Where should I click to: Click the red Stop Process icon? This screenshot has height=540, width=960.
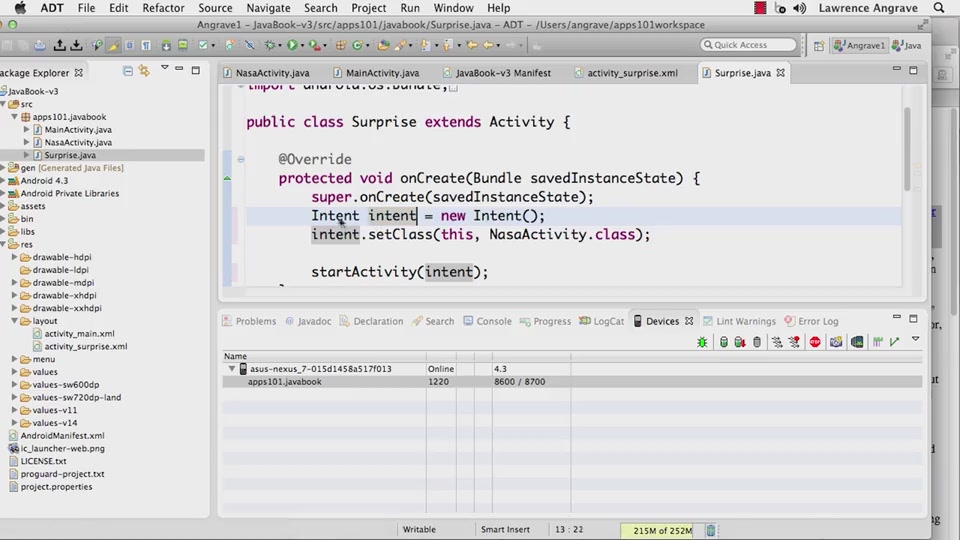click(x=815, y=342)
